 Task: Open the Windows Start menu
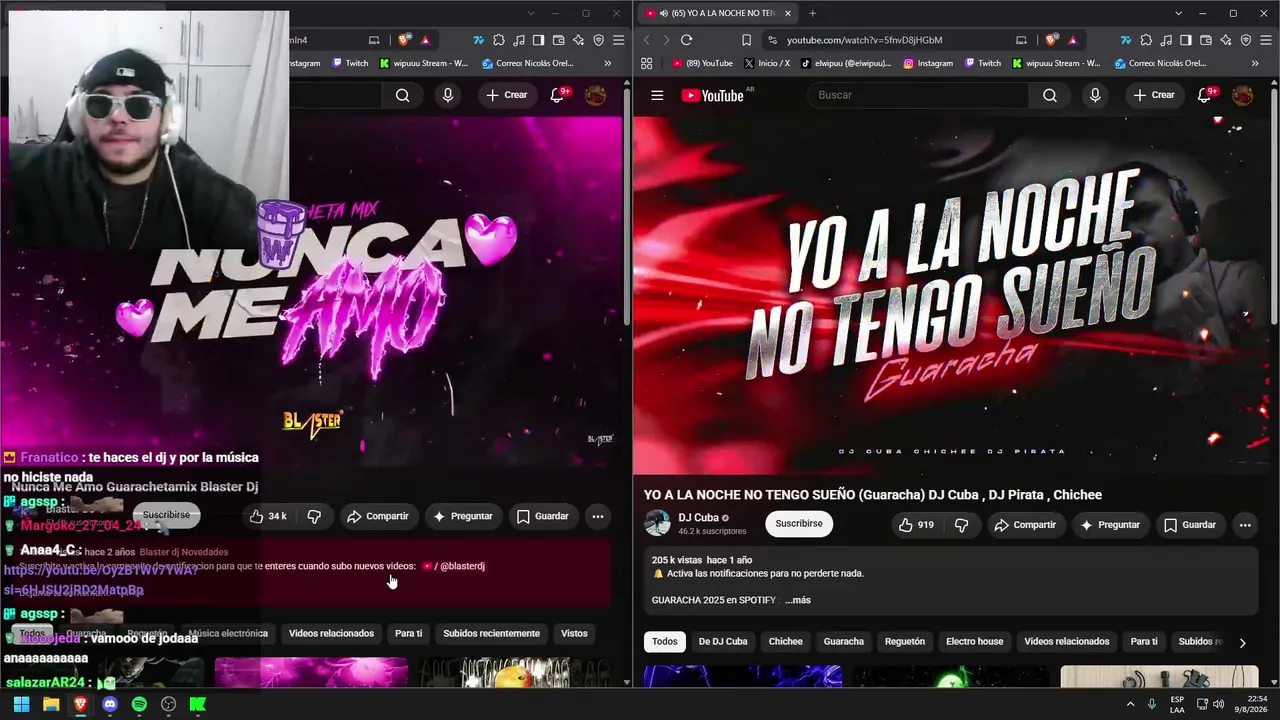21,704
